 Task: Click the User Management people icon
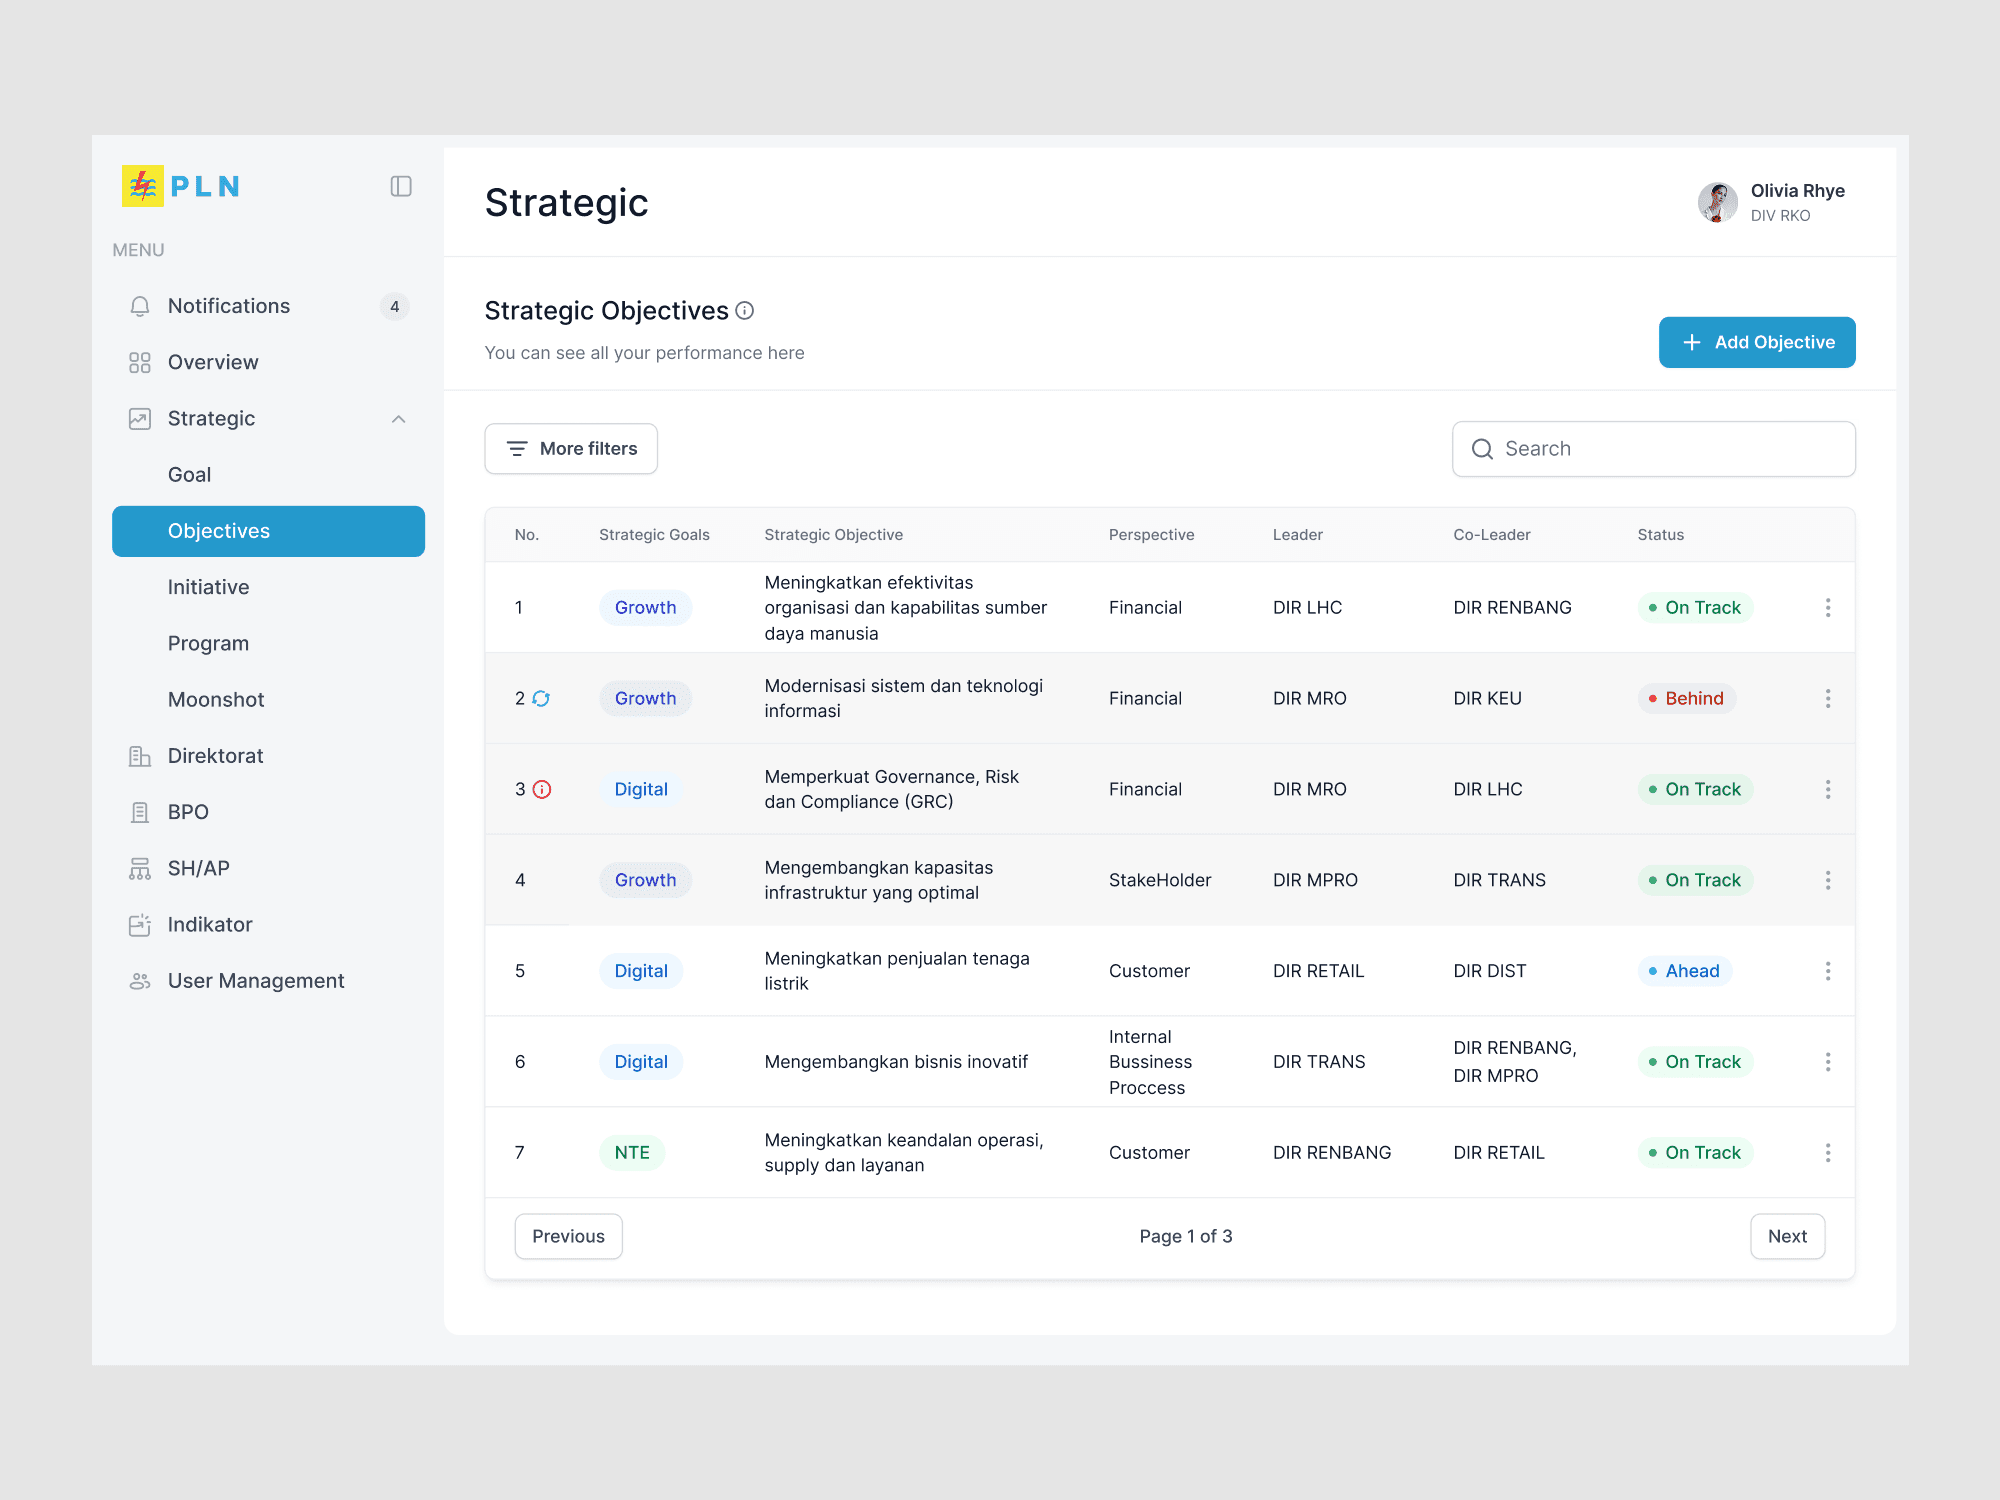click(x=140, y=981)
